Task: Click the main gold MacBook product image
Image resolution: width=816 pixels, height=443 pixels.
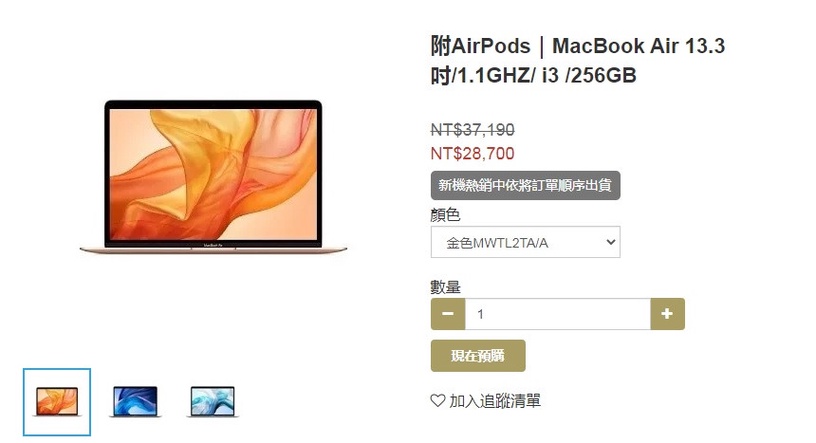Action: click(x=213, y=177)
